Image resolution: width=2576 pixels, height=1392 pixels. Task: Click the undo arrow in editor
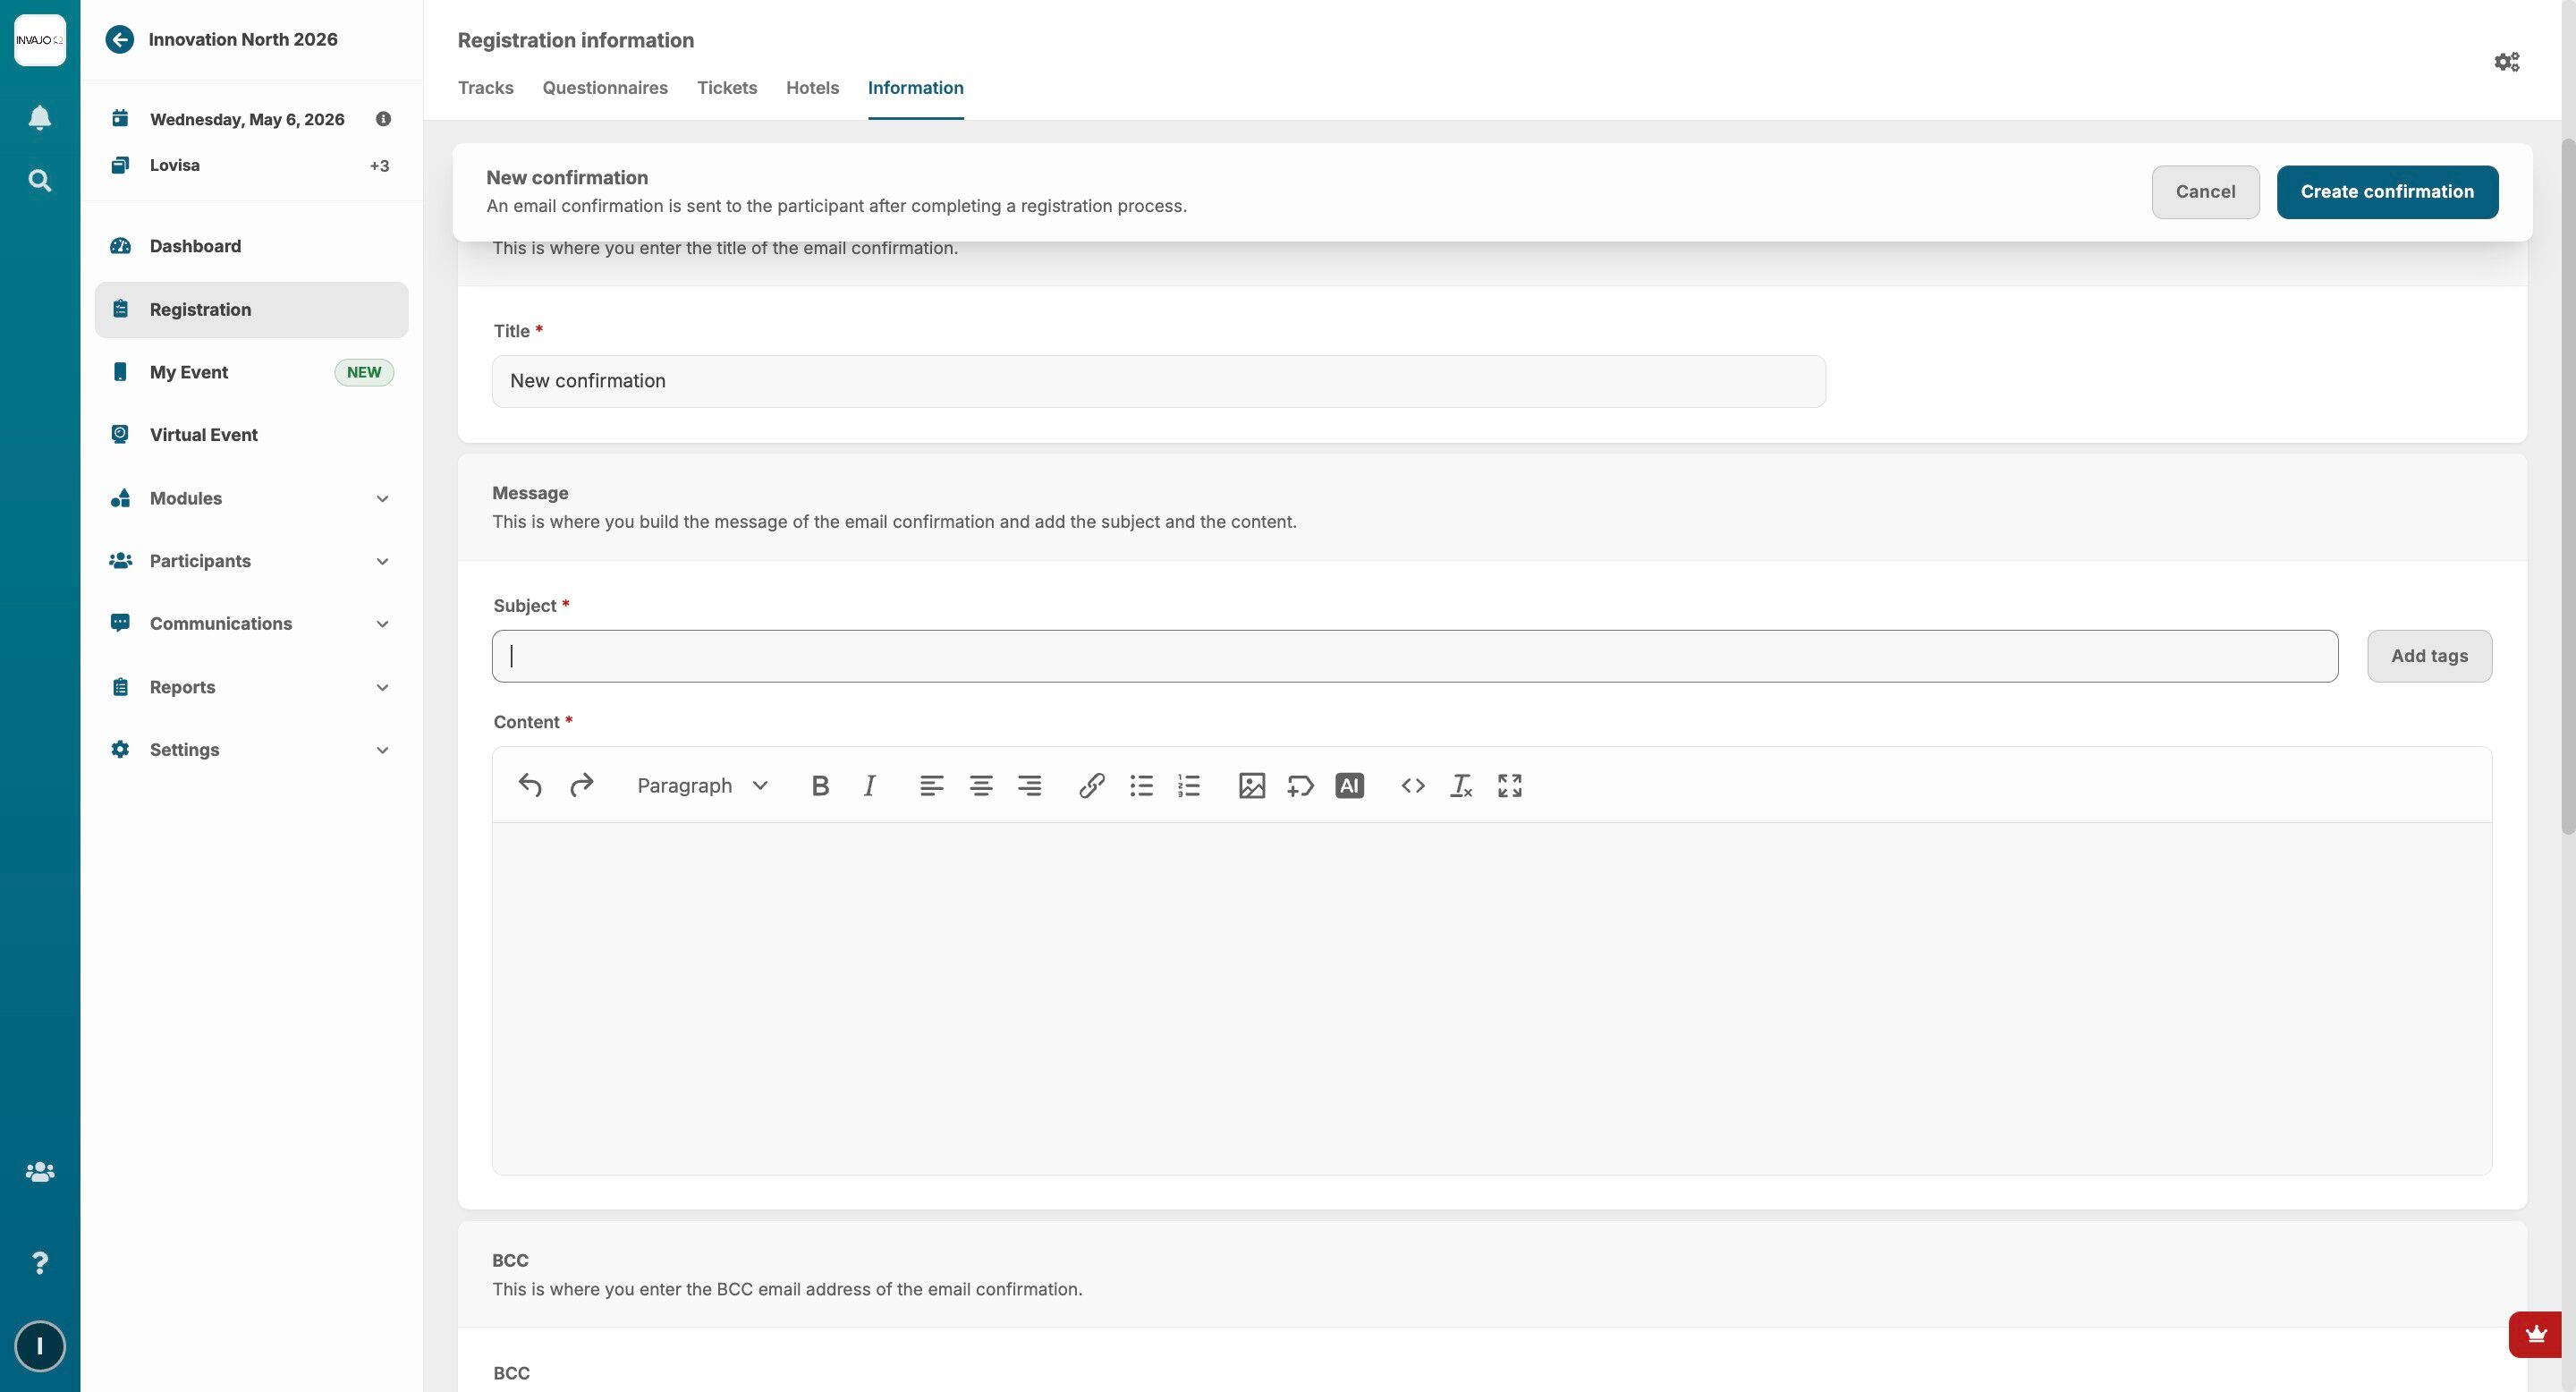(x=530, y=786)
